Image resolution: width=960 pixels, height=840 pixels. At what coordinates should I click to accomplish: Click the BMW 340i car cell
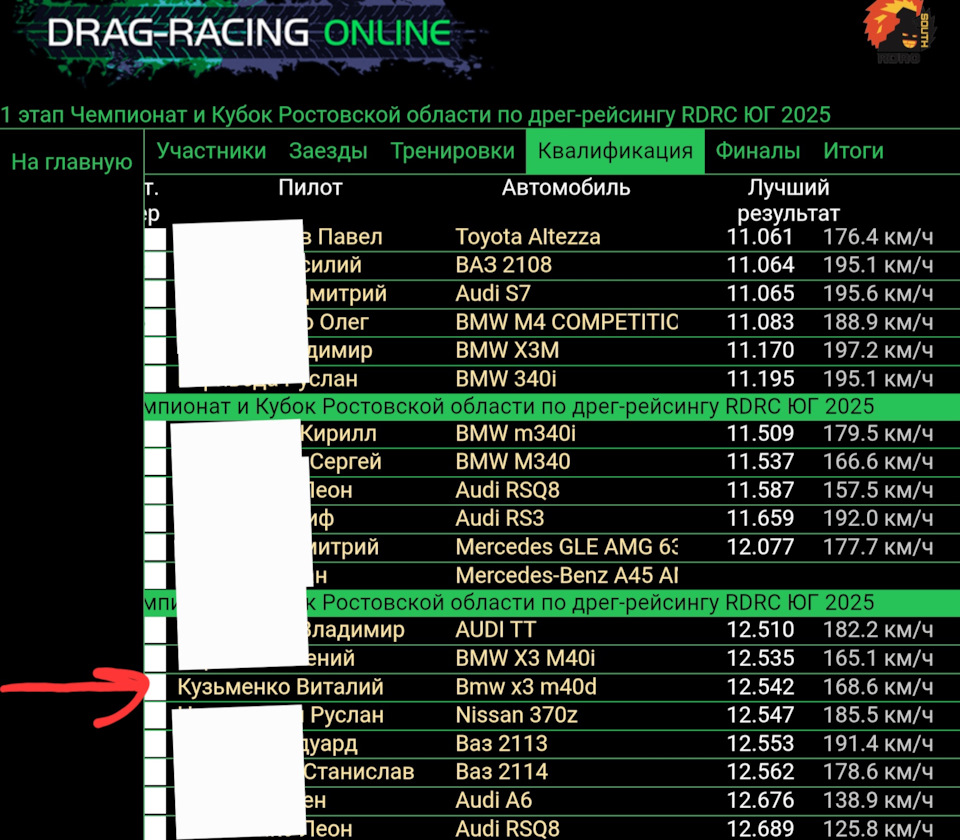(506, 379)
